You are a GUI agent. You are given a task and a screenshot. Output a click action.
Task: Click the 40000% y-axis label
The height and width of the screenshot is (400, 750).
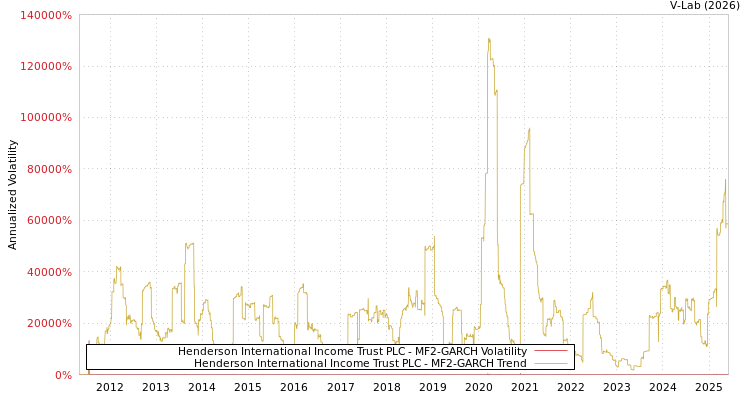click(49, 272)
